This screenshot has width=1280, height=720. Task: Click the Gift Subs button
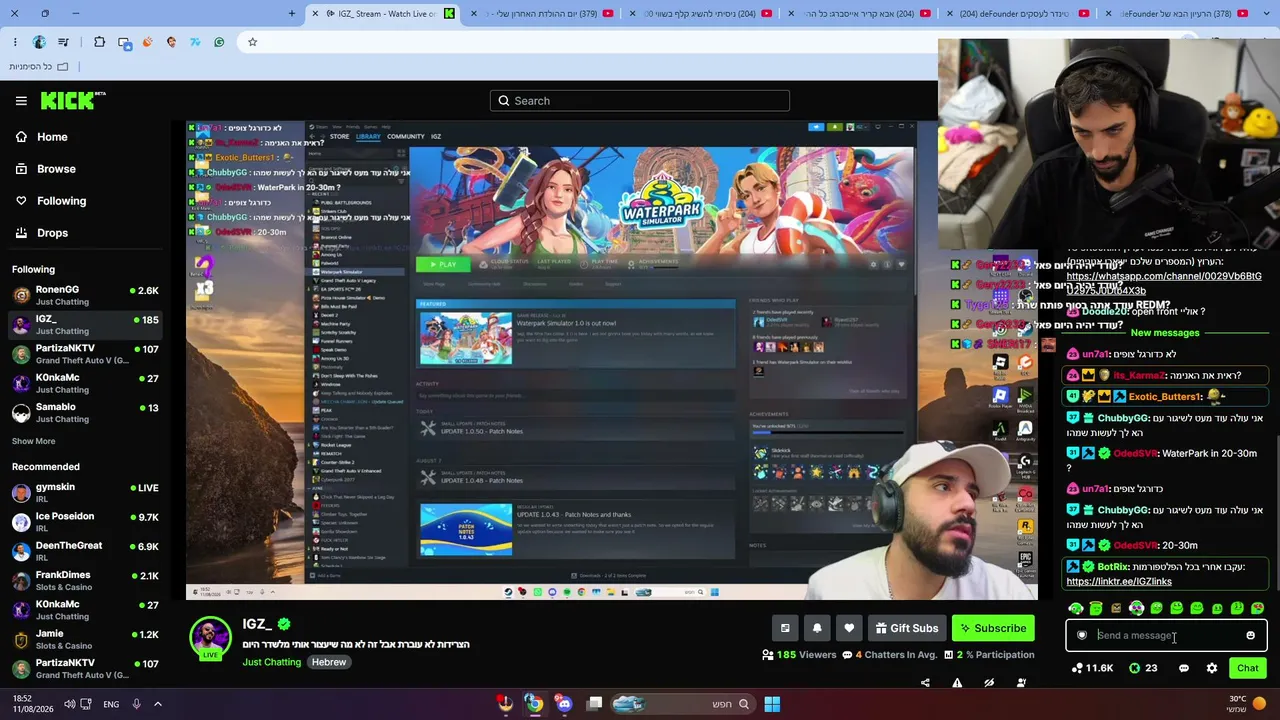[907, 628]
